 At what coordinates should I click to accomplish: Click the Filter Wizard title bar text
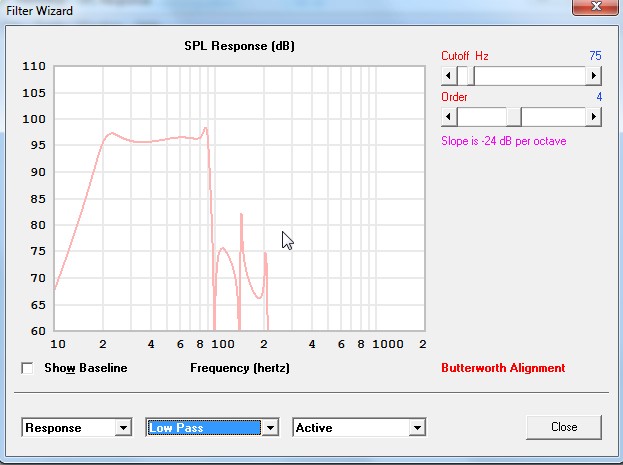coord(39,11)
